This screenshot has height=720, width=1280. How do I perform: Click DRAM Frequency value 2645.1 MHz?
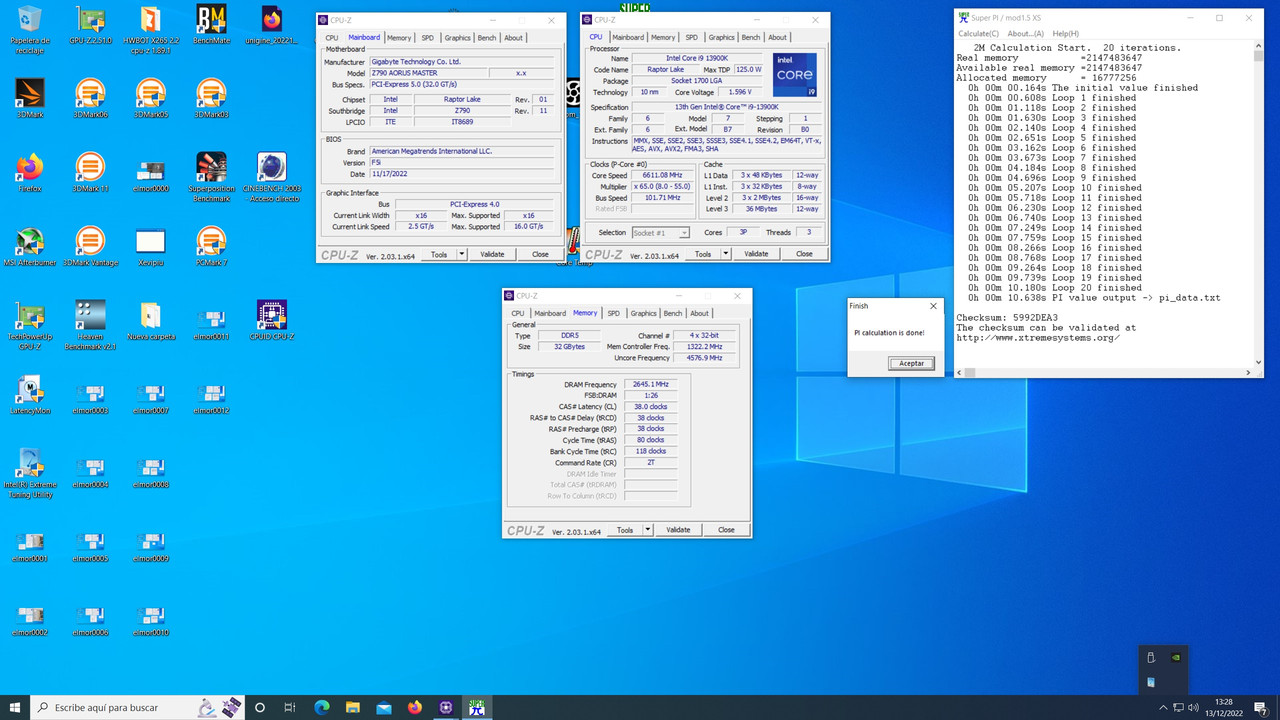[651, 384]
